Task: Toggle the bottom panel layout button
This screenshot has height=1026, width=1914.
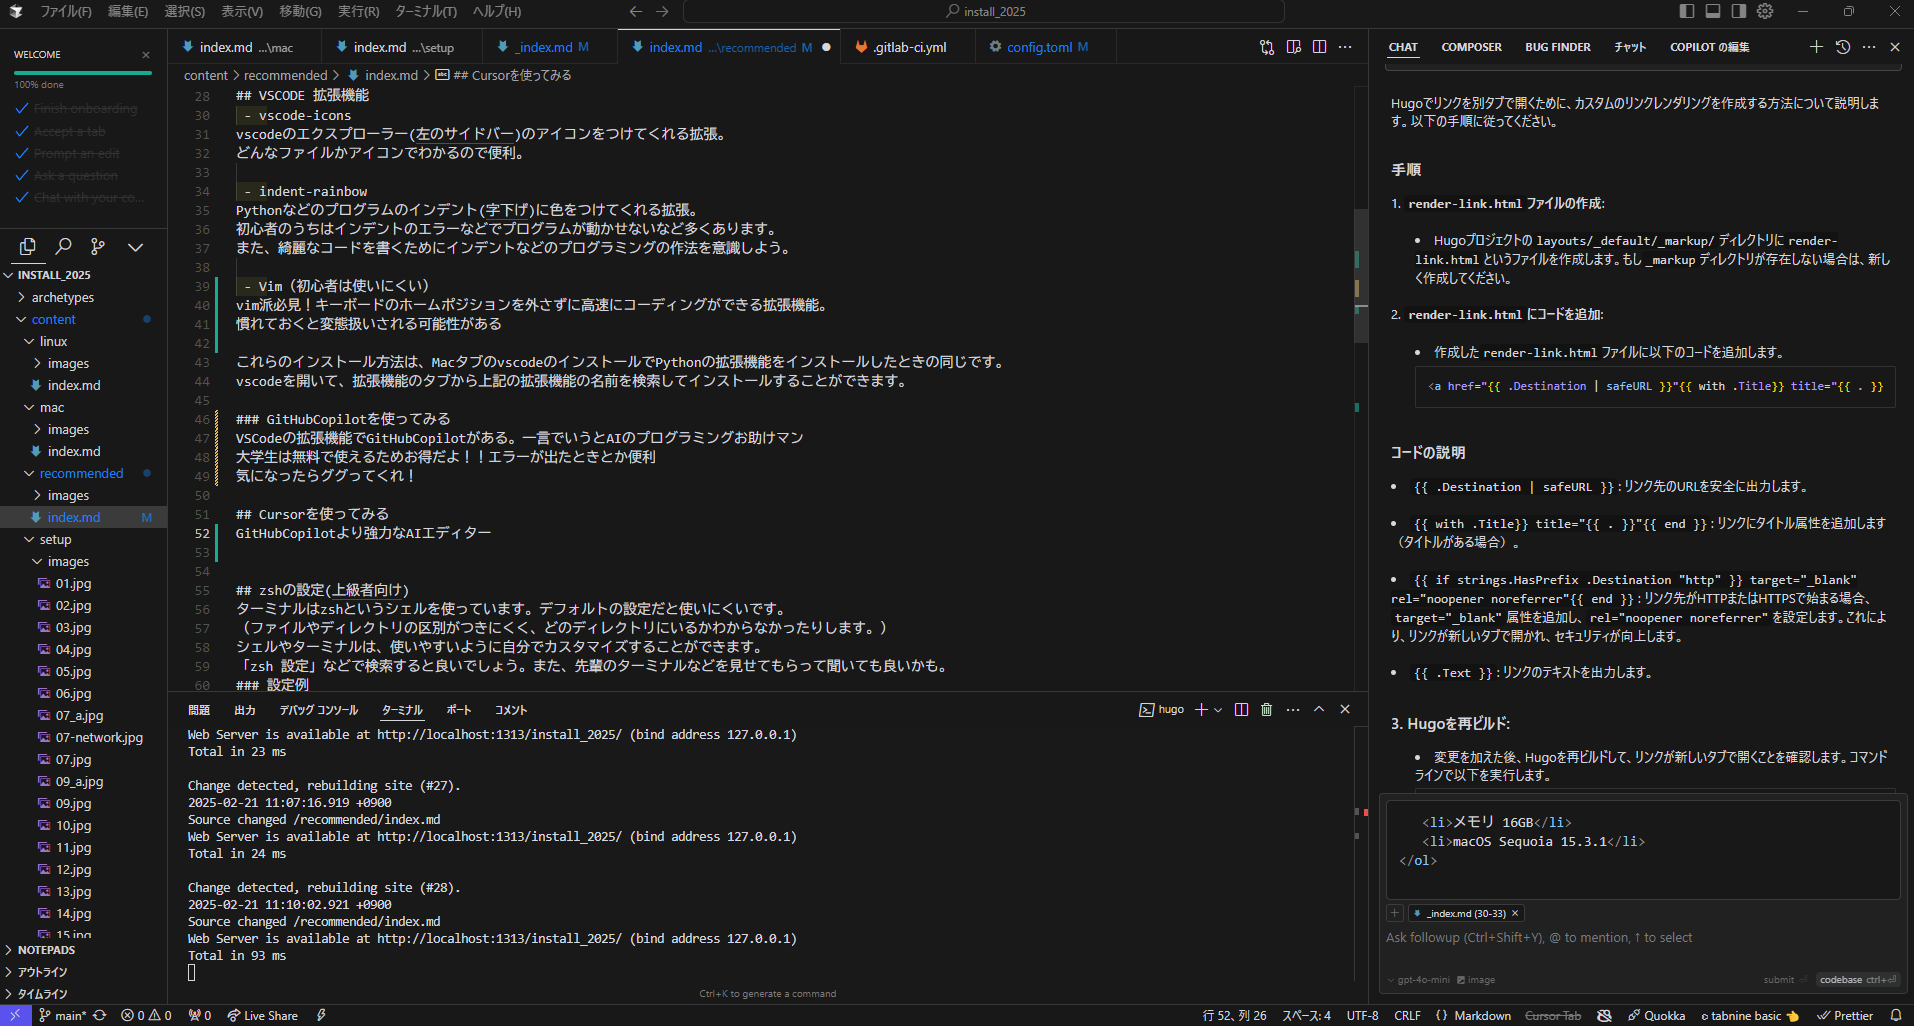Action: point(1713,11)
